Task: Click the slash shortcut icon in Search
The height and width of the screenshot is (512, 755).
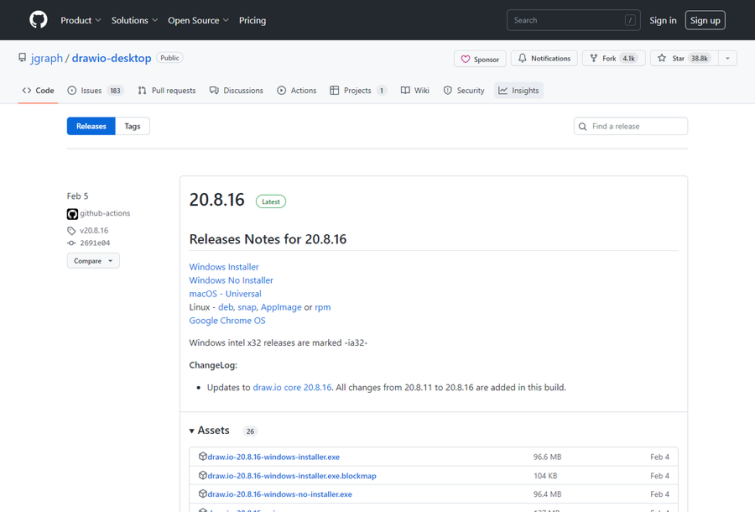Action: coord(630,20)
